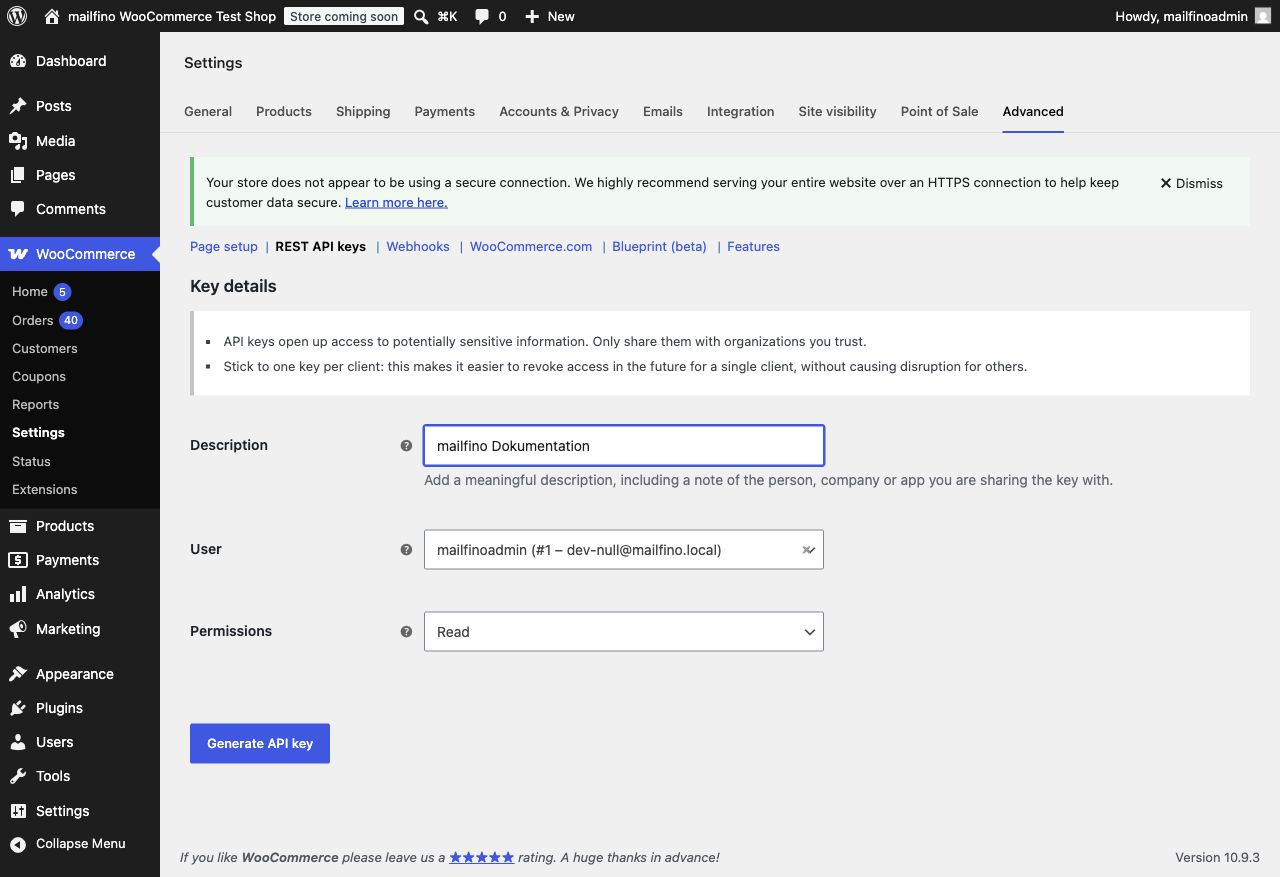Viewport: 1280px width, 877px height.
Task: Click the Dashboard gauge icon in sidebar
Action: (18, 61)
